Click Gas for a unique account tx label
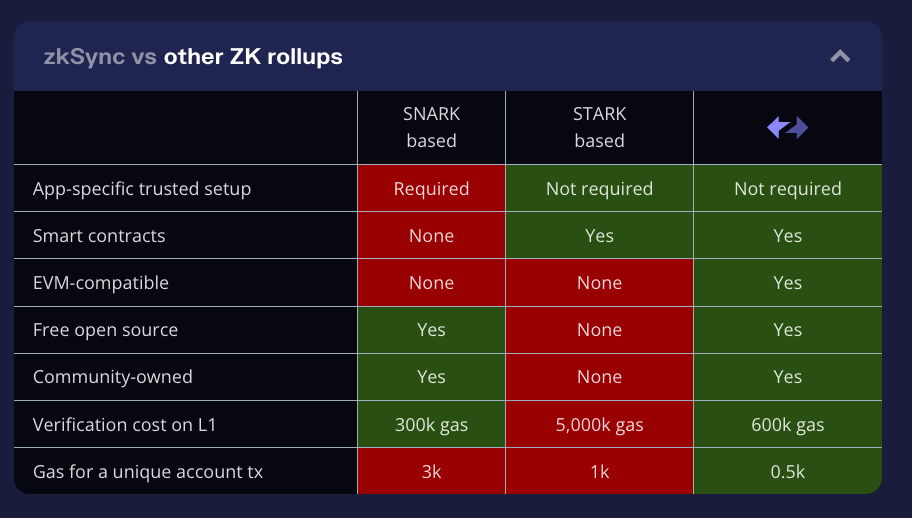The image size is (912, 518). click(x=148, y=471)
